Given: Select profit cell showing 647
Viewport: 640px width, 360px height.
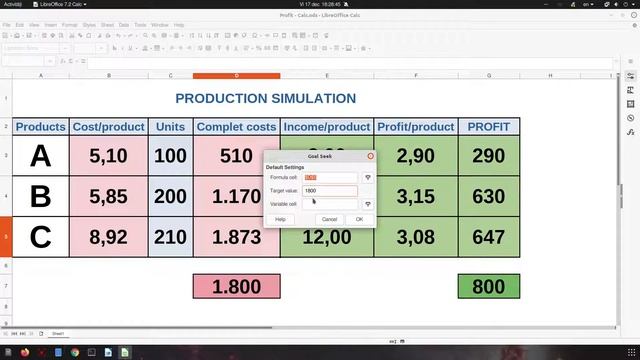Looking at the screenshot, I should pos(489,237).
